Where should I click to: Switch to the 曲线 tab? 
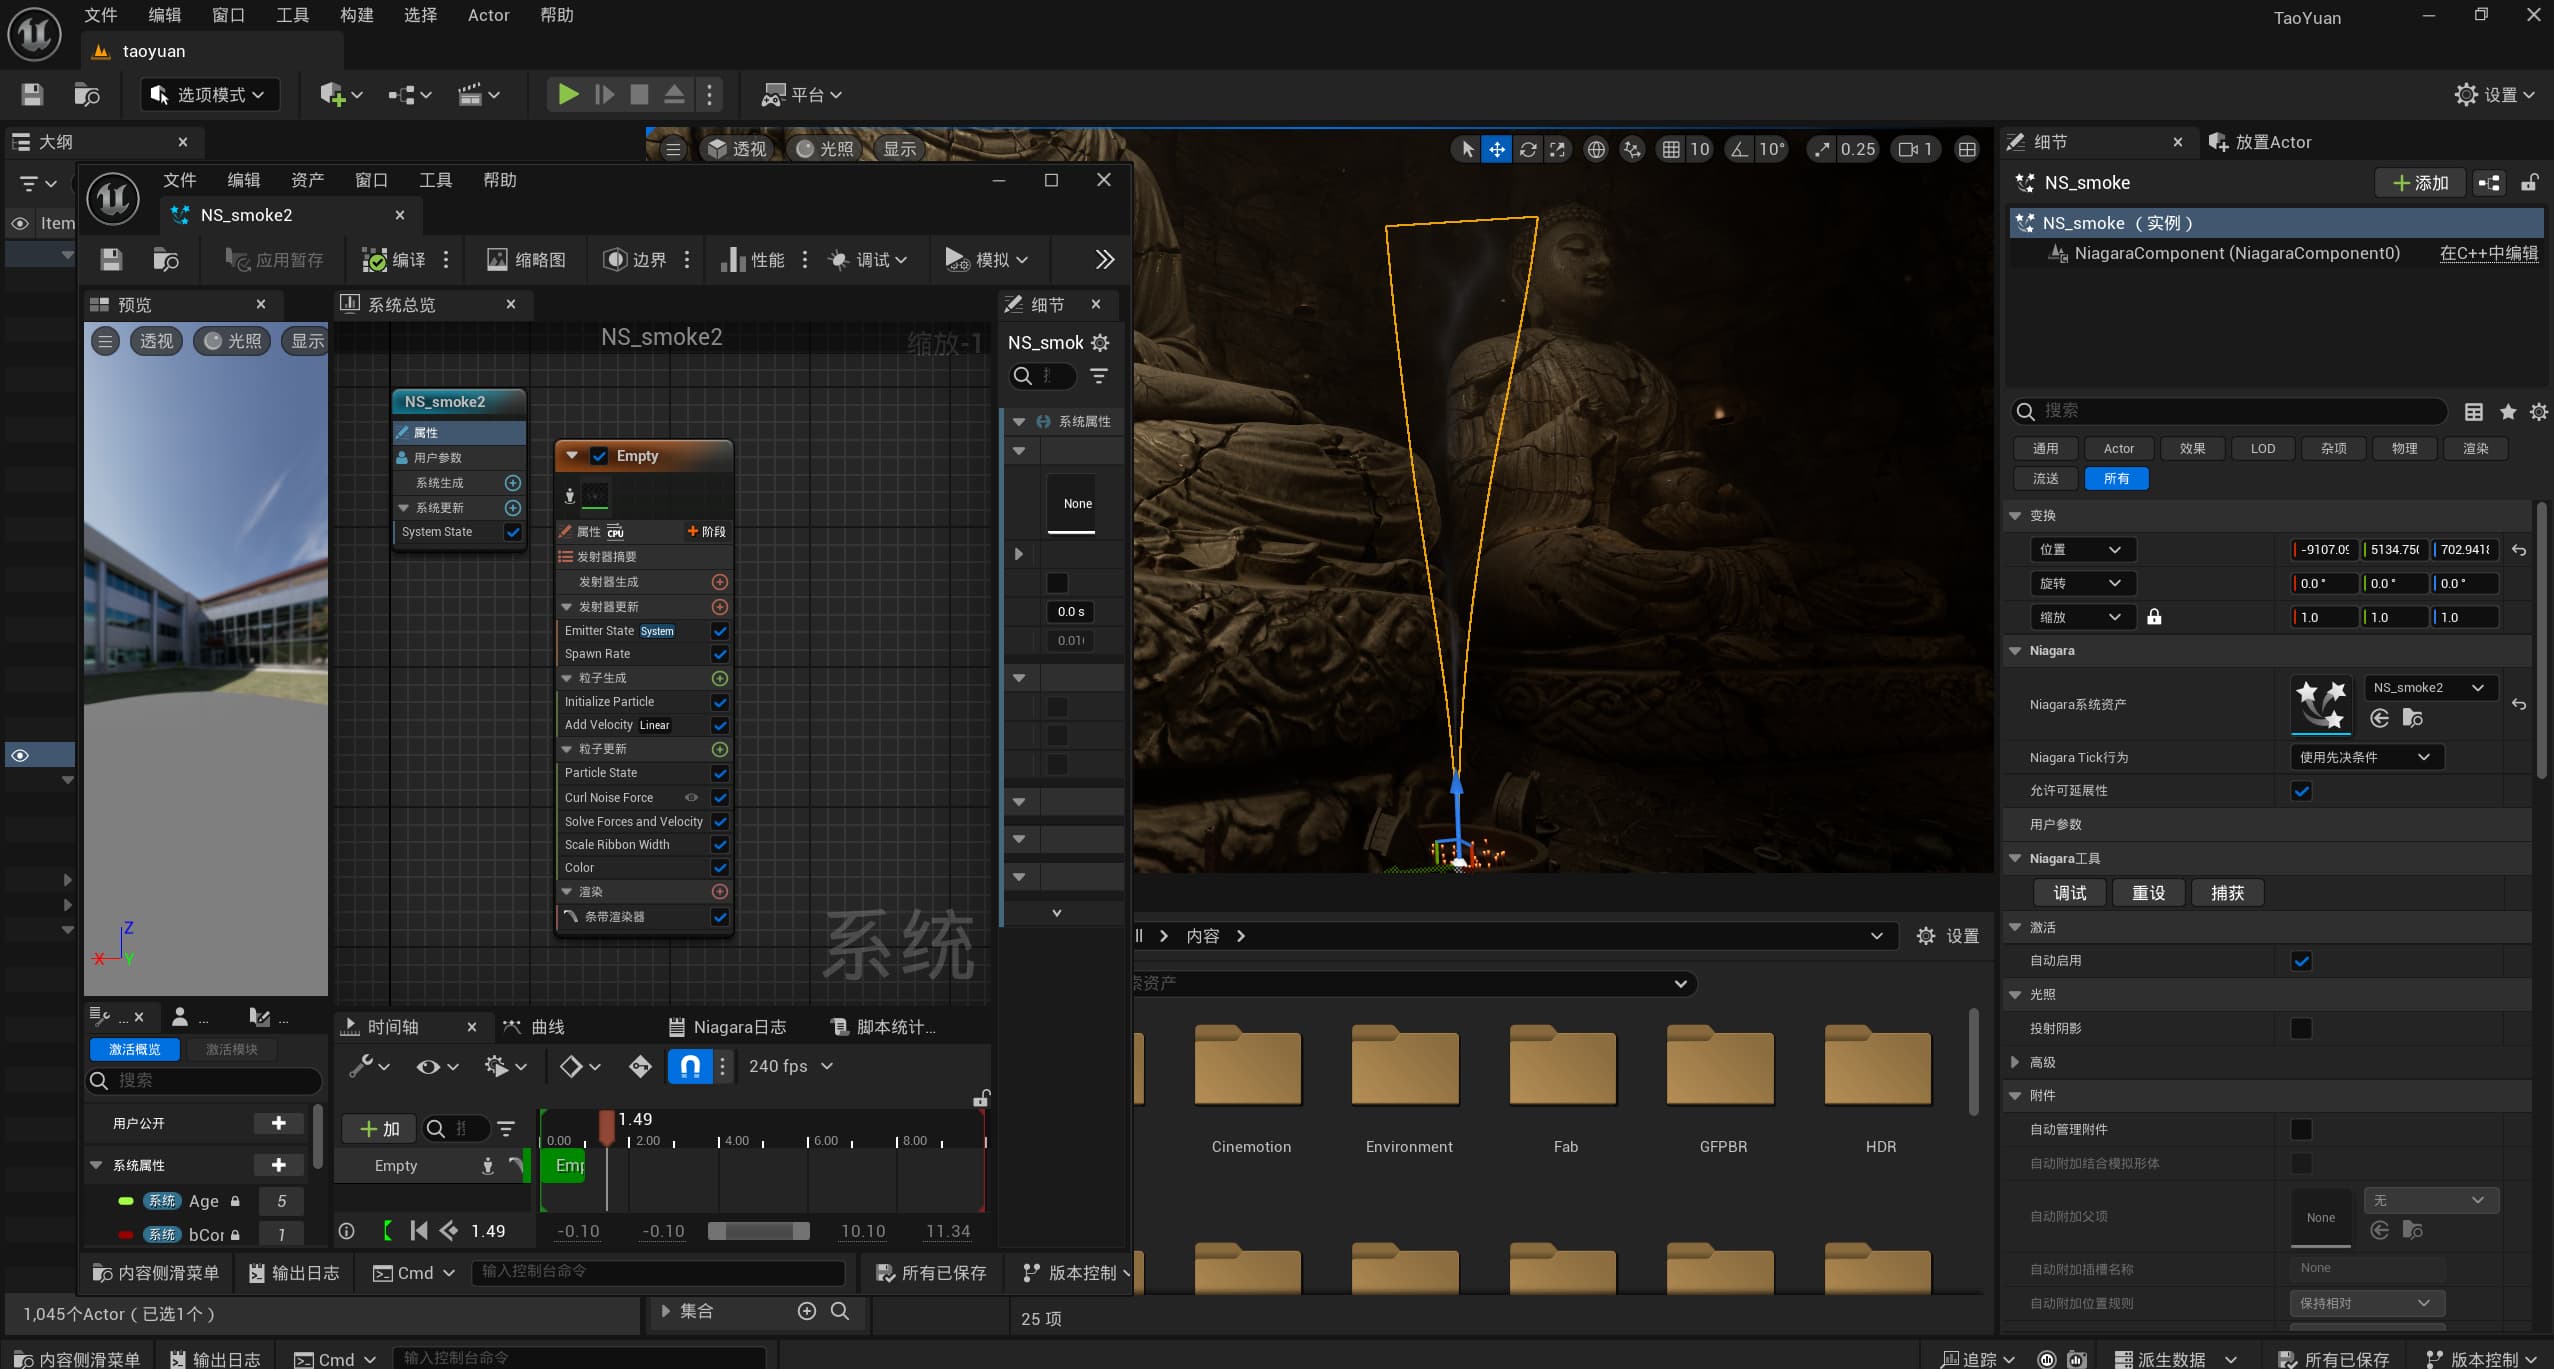point(535,1027)
